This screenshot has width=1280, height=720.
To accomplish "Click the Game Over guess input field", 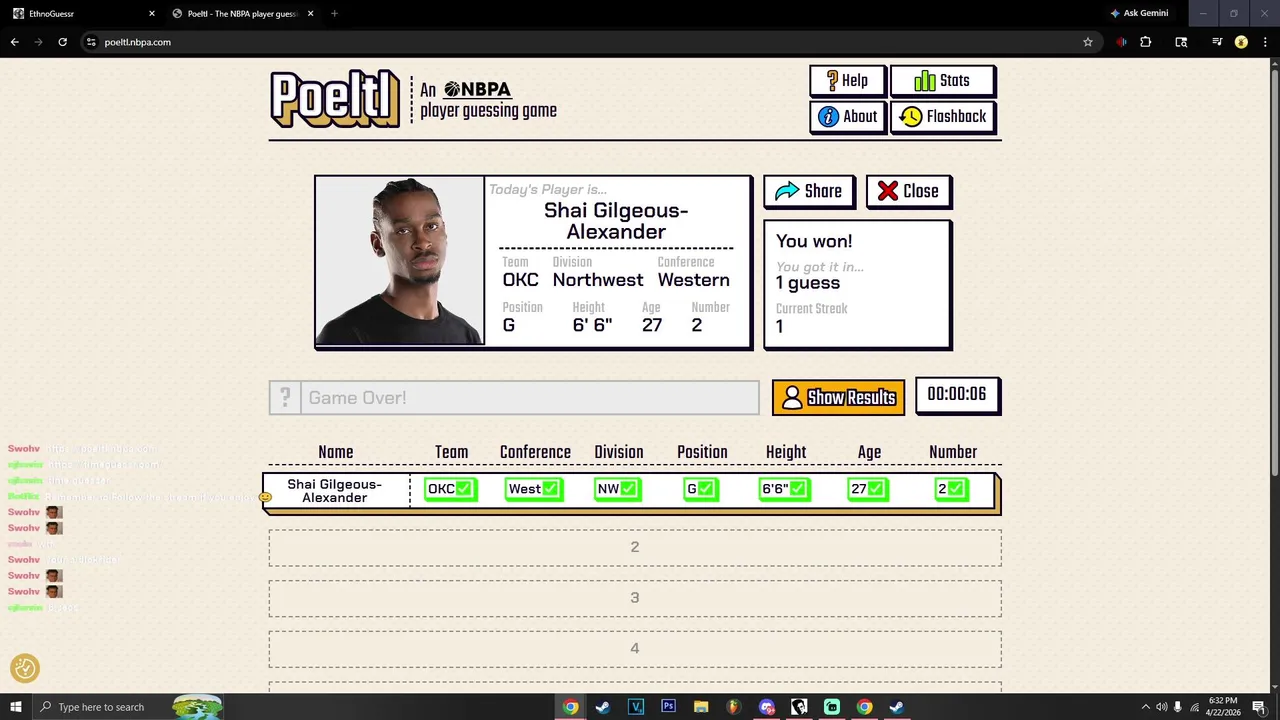I will [x=529, y=397].
